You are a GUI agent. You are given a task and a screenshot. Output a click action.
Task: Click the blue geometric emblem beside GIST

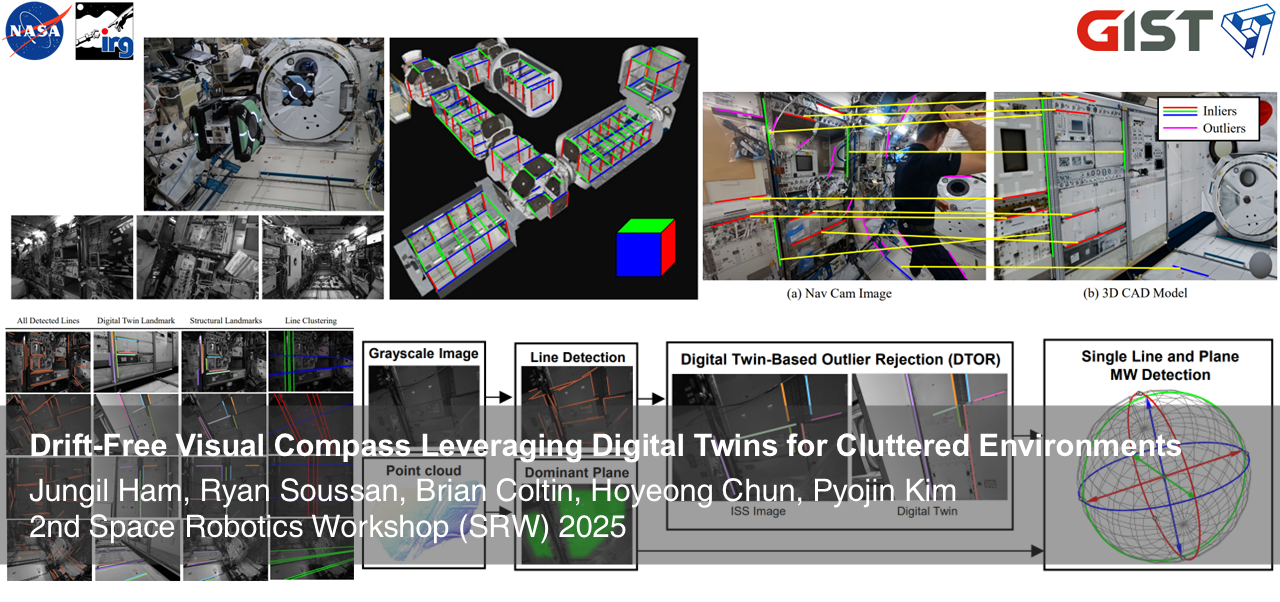[1246, 31]
